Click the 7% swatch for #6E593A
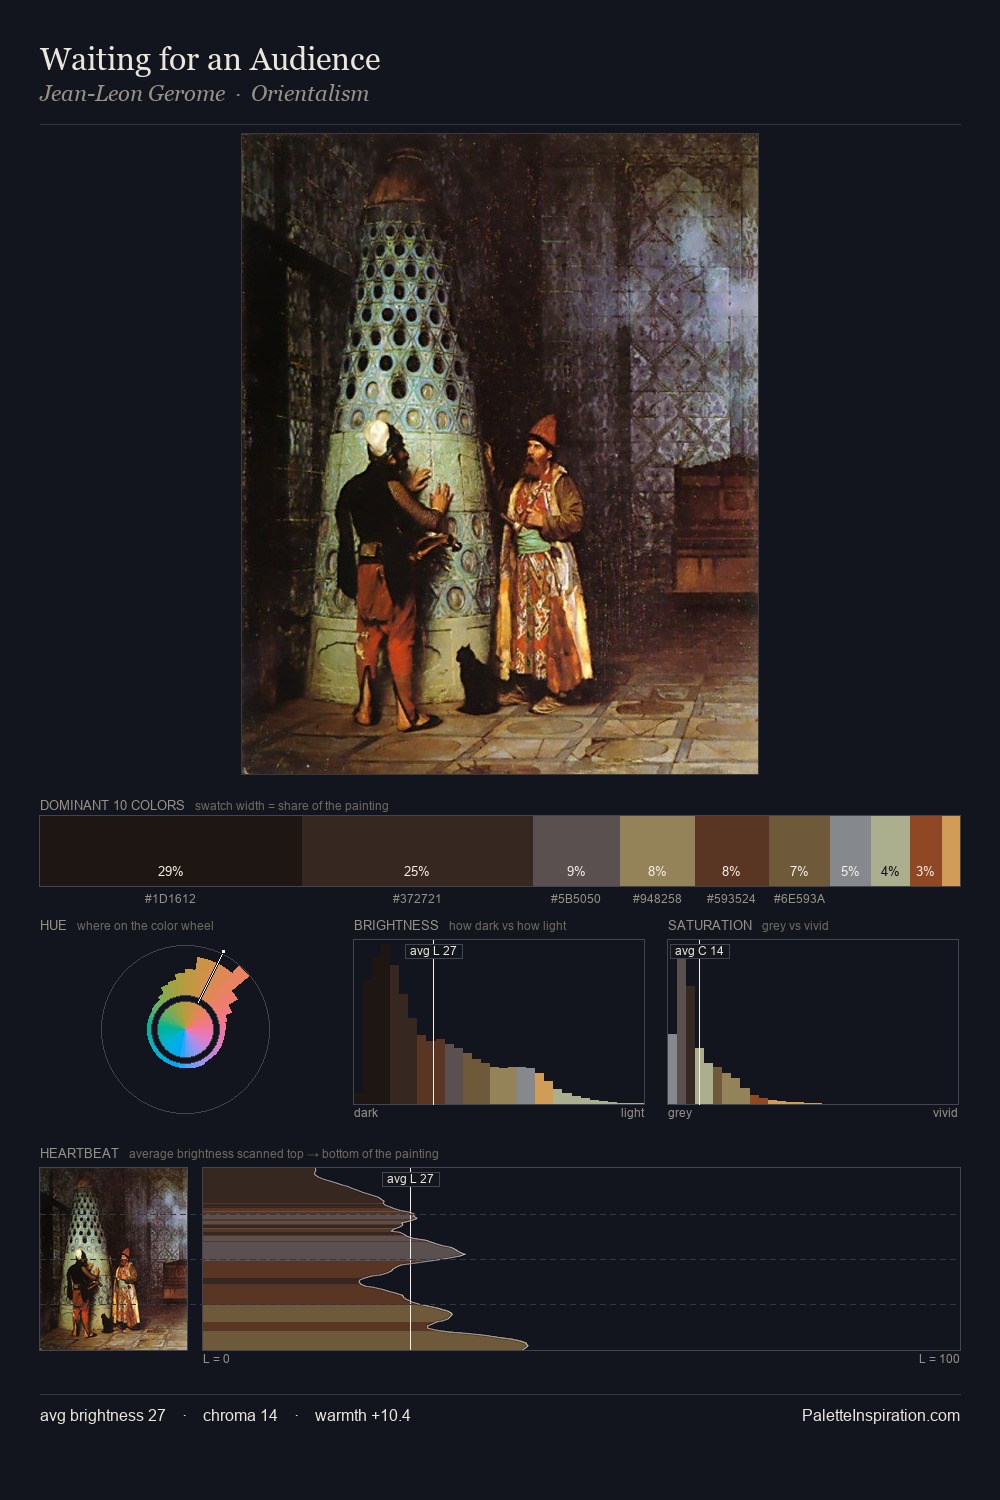 click(799, 851)
